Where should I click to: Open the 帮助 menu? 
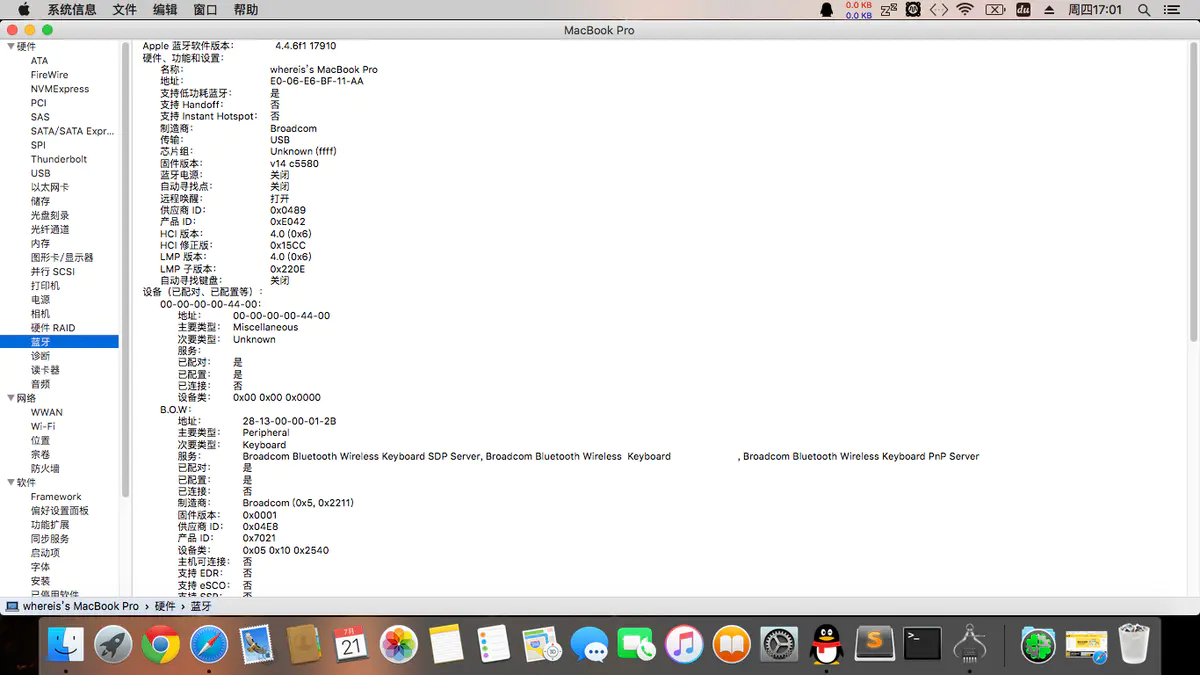point(245,10)
